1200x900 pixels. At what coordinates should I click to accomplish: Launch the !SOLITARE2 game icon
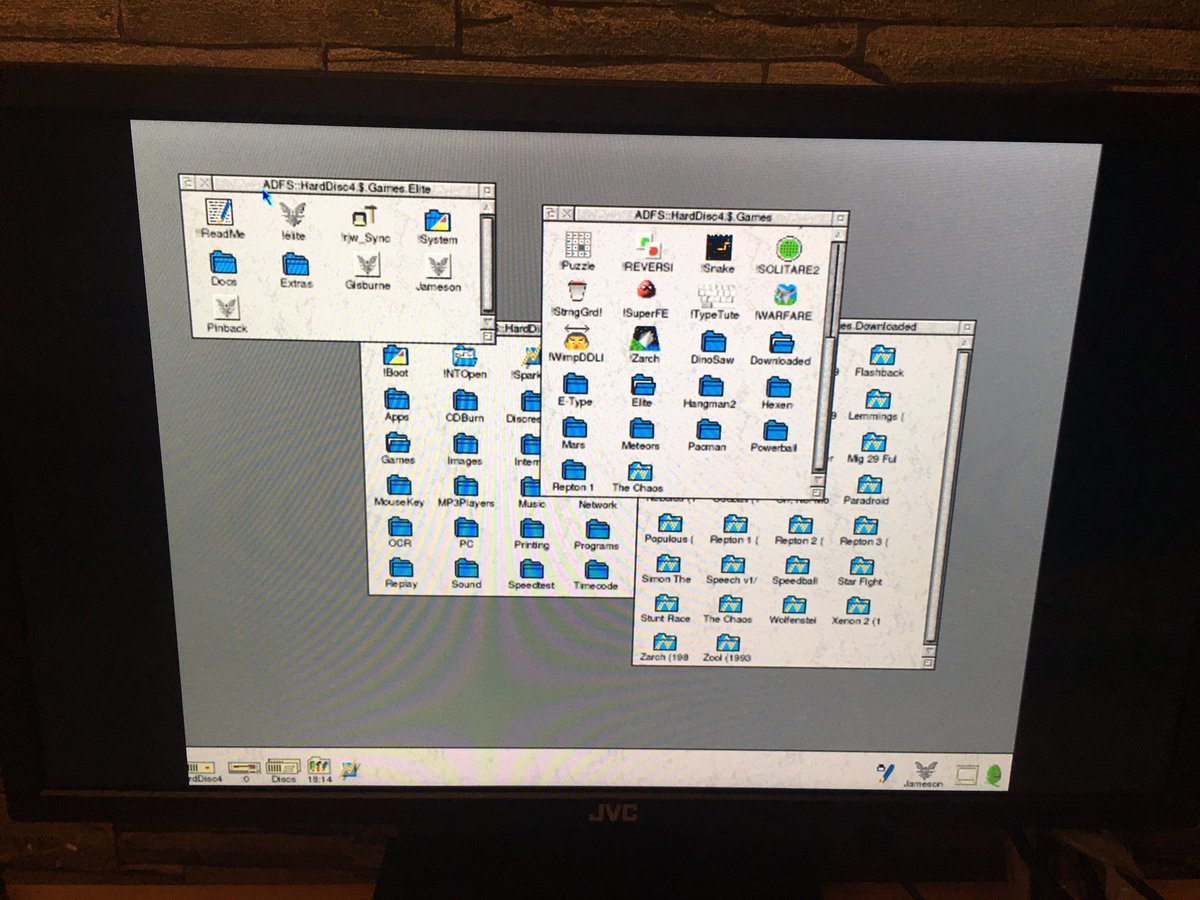tap(789, 250)
